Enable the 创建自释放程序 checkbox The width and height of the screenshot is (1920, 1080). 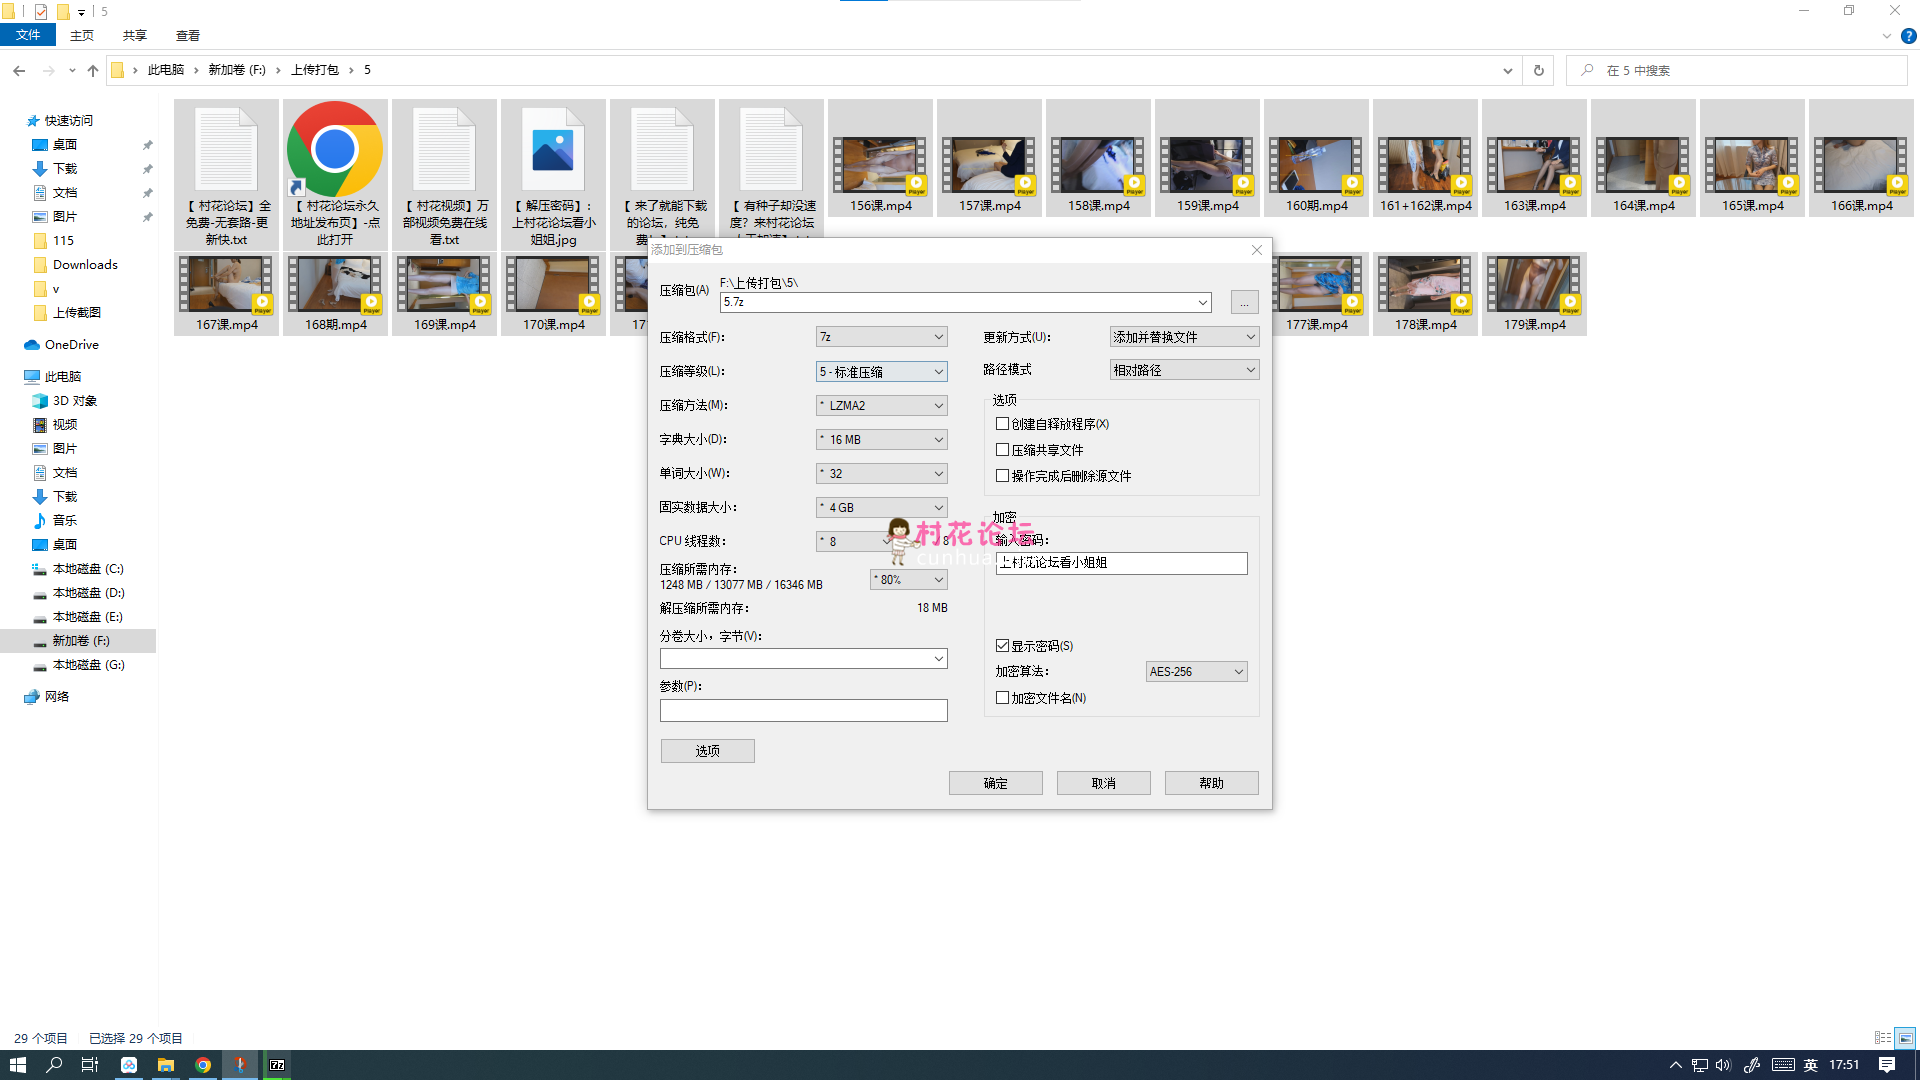click(x=1002, y=424)
